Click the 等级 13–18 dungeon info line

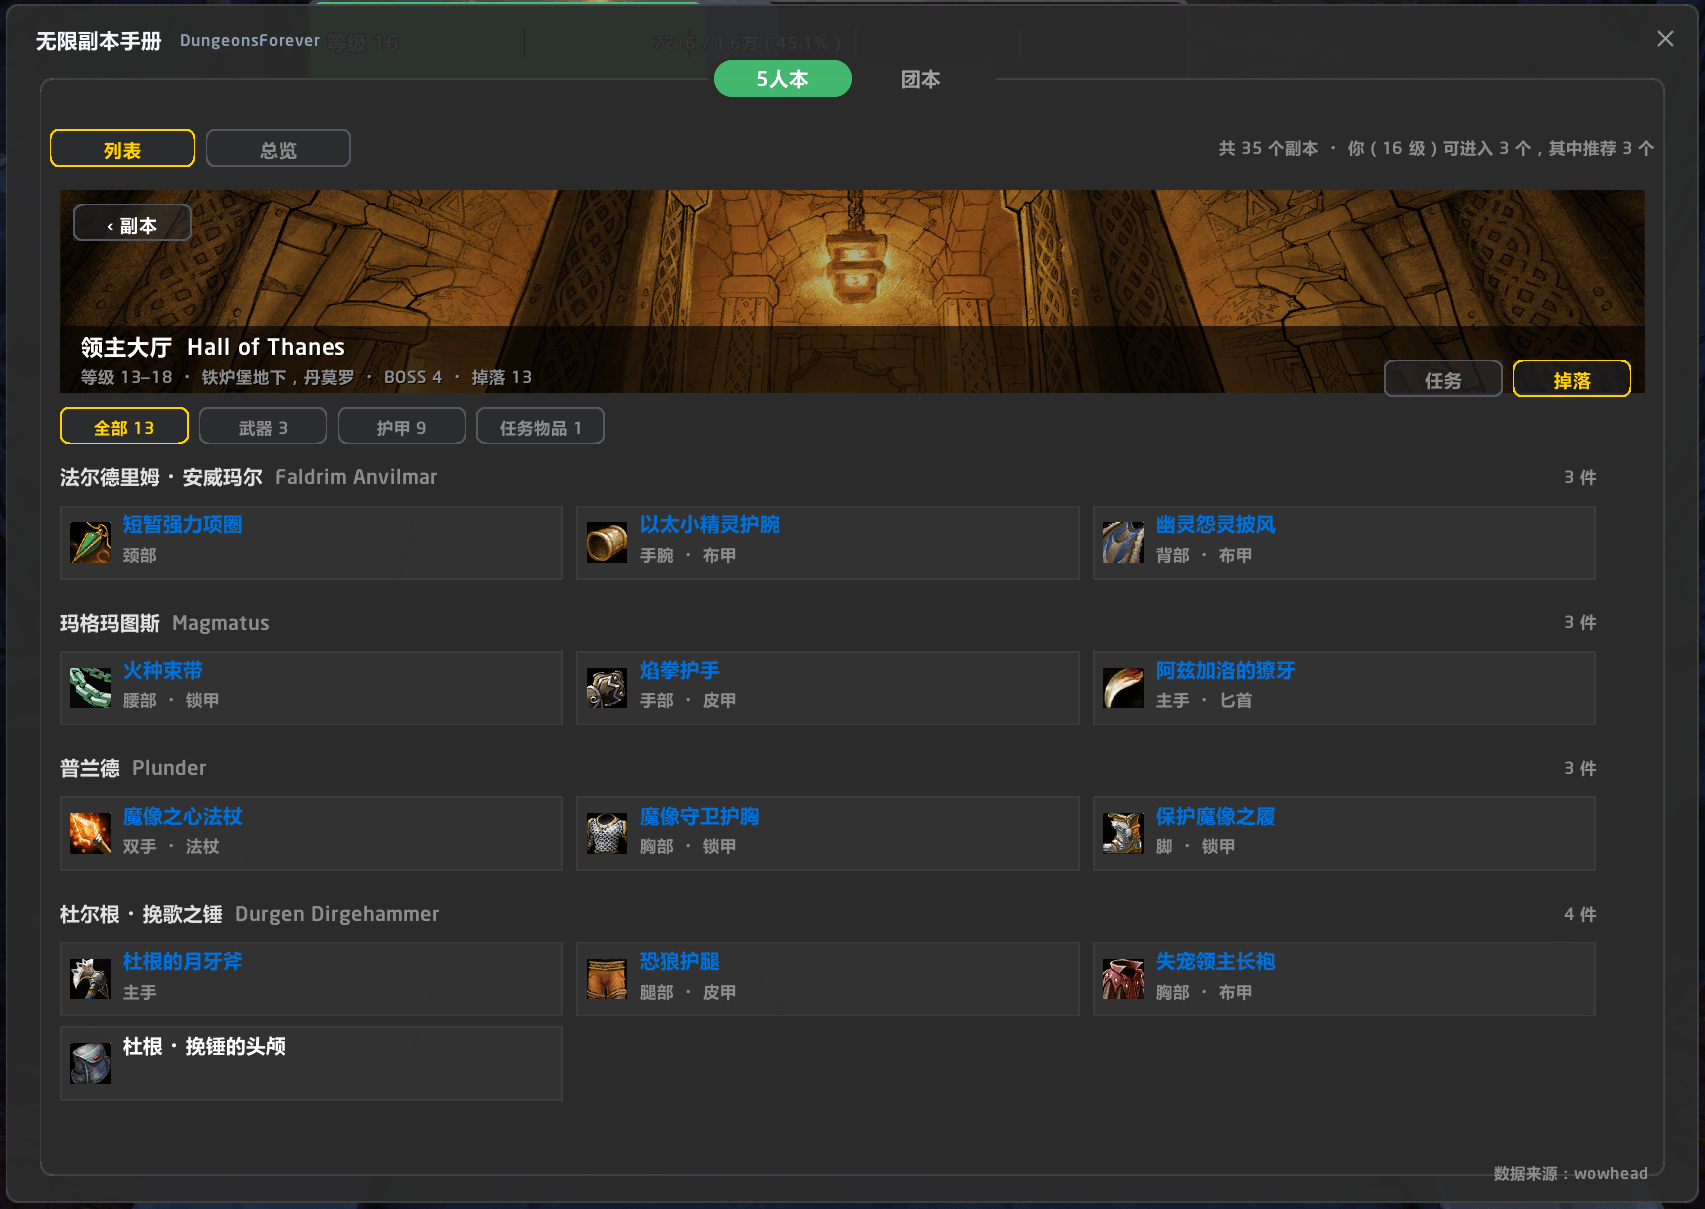coord(306,378)
